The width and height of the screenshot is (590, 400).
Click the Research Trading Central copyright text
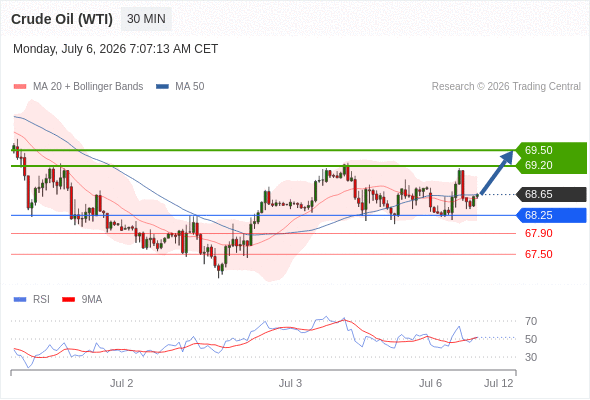pos(506,87)
